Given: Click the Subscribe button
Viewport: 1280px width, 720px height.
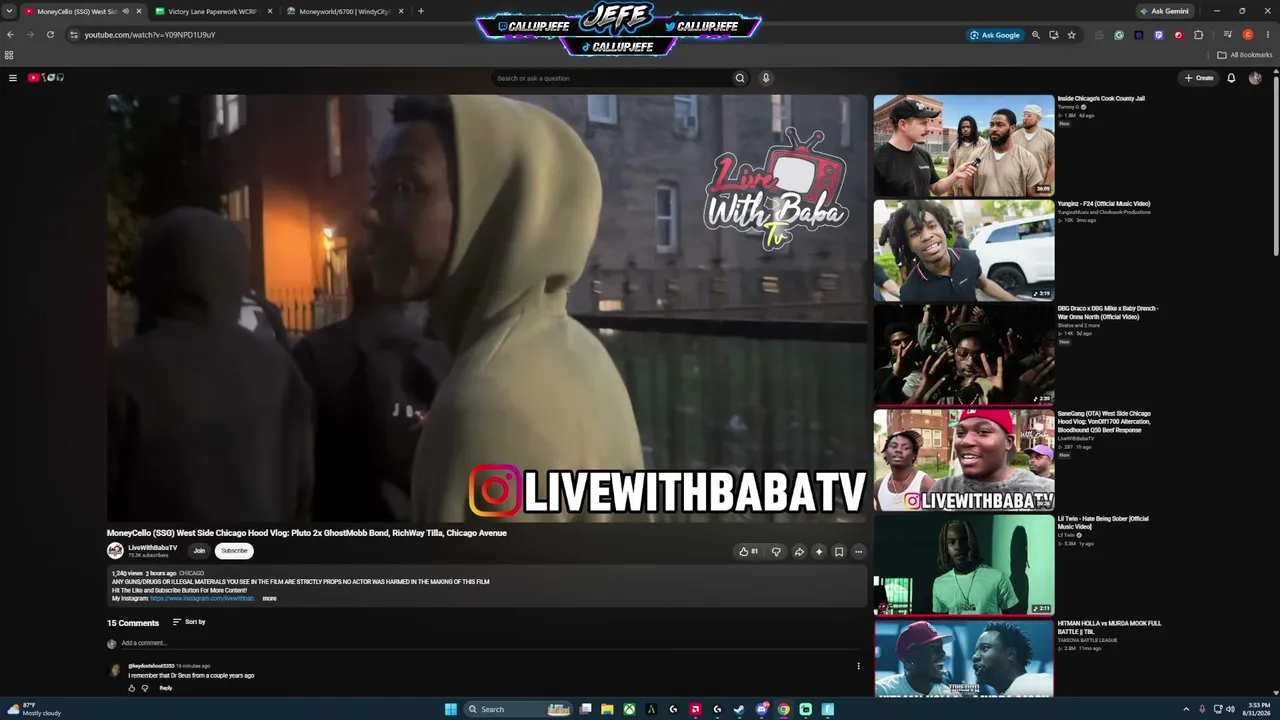Looking at the screenshot, I should (234, 551).
